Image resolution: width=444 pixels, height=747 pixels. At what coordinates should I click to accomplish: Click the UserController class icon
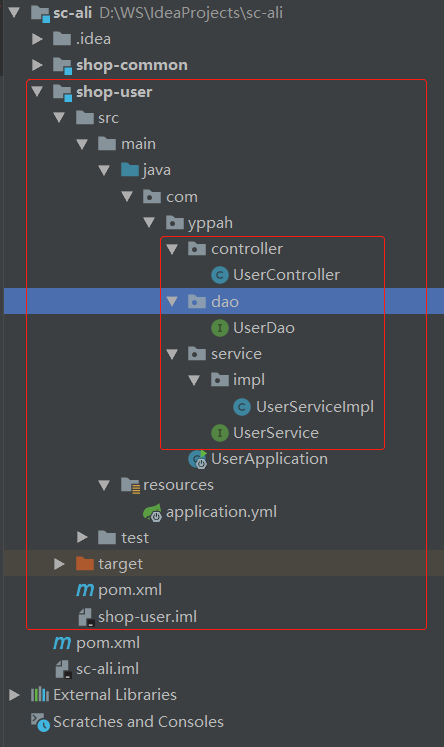[220, 275]
